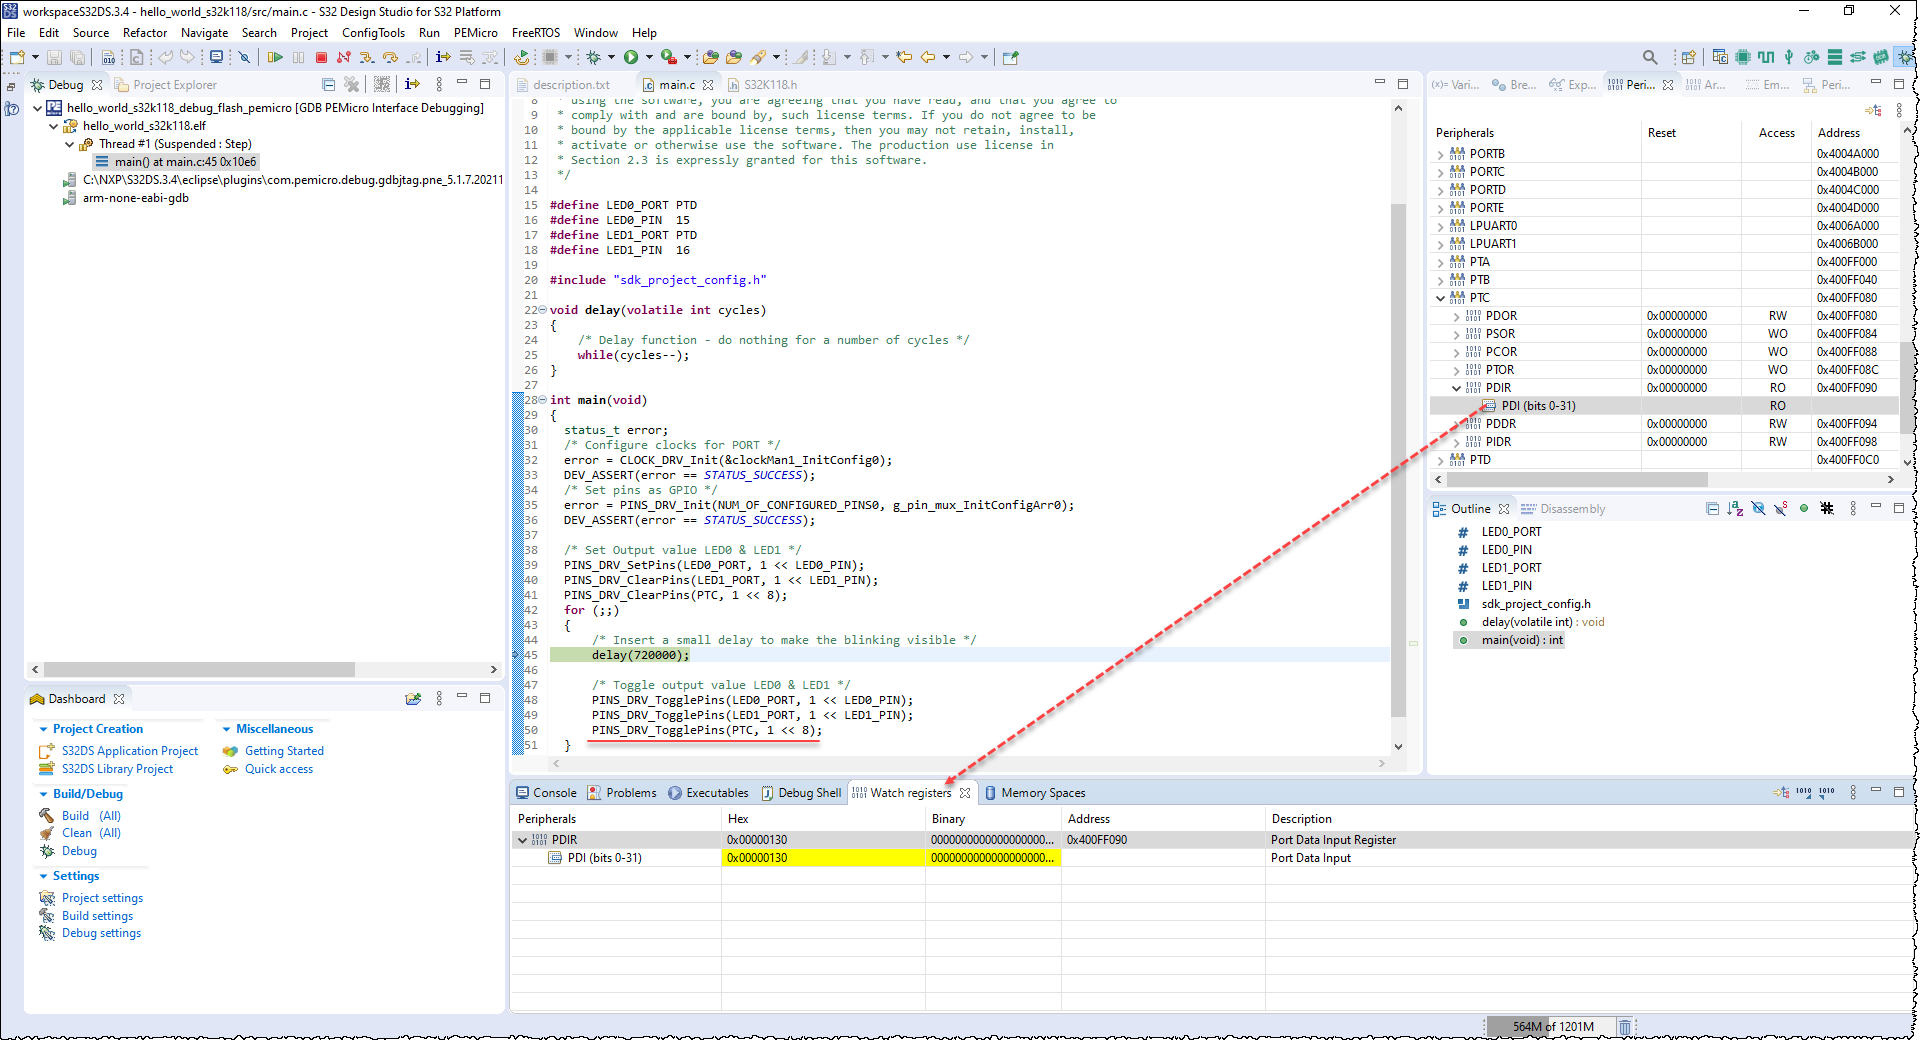The width and height of the screenshot is (1920, 1040).
Task: Toggle Link with Editor in the Outline toolbar
Action: click(1805, 509)
